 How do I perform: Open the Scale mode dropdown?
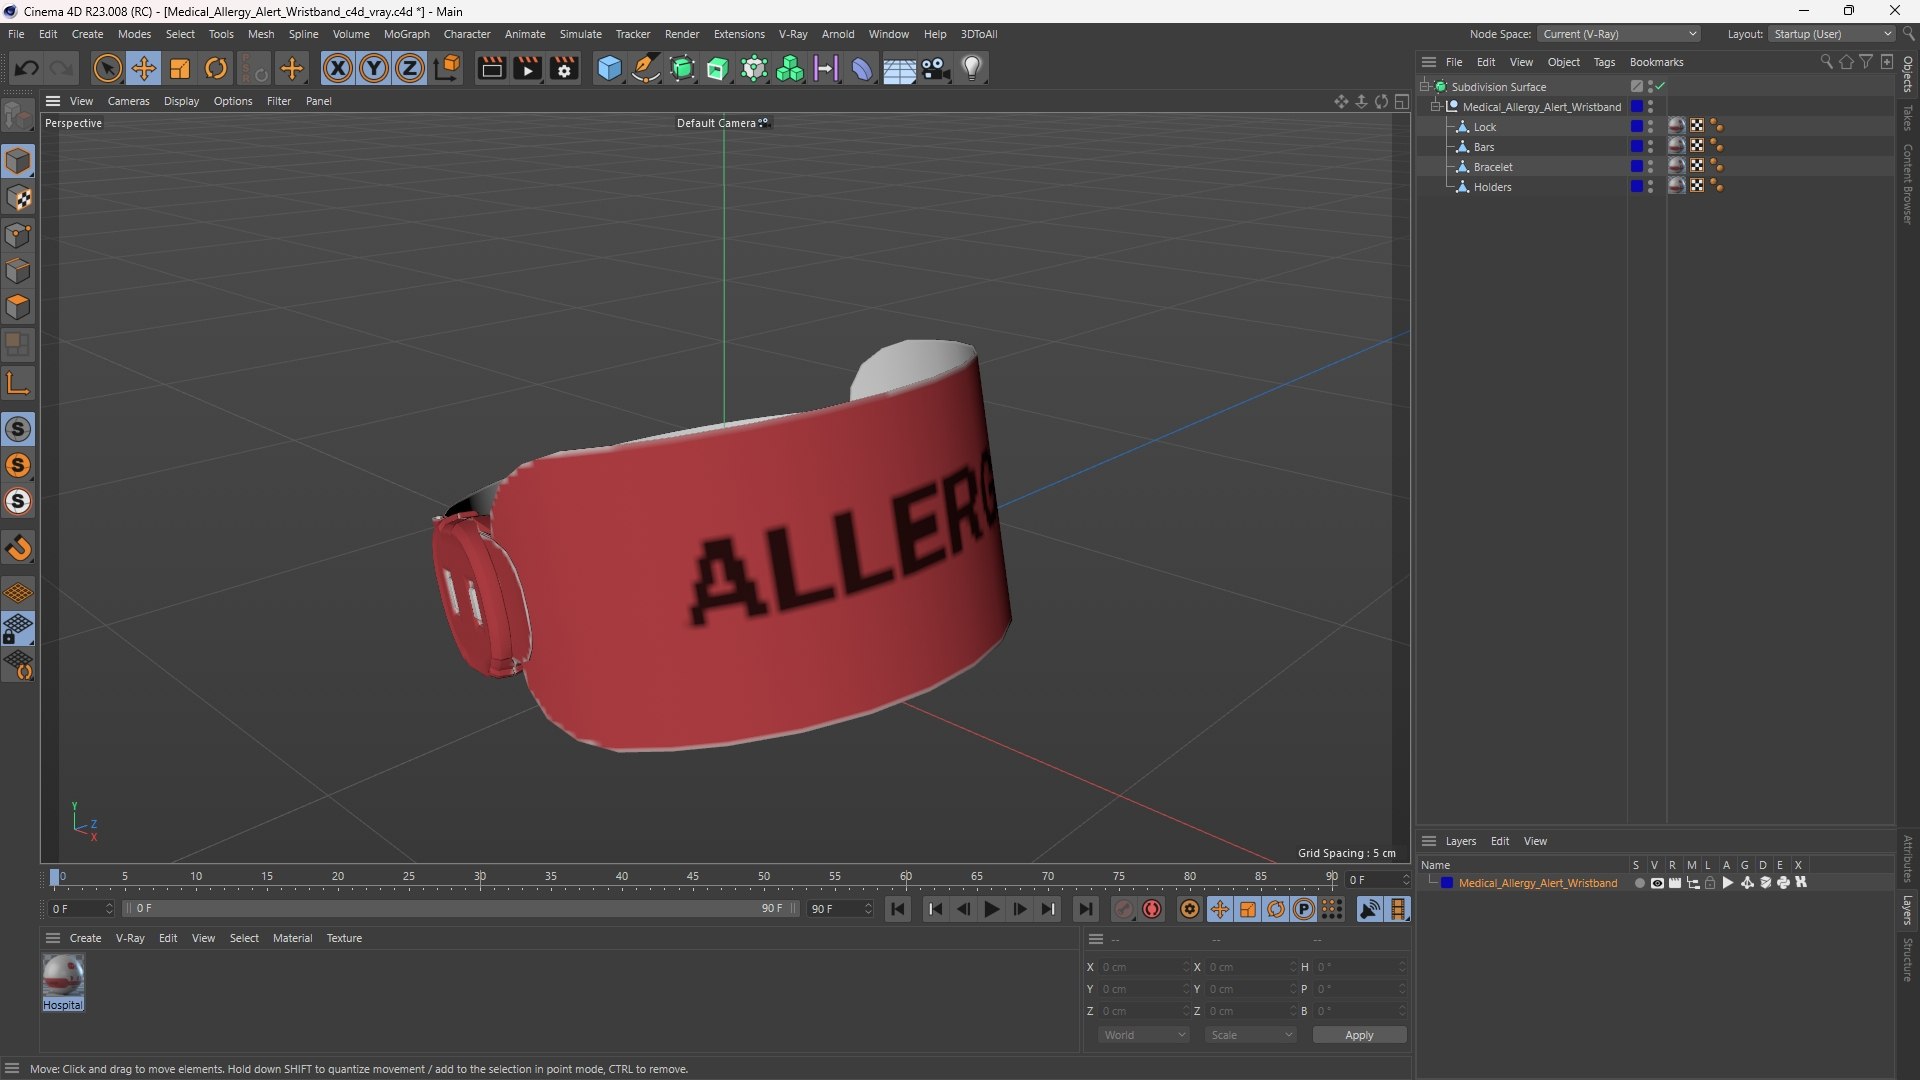[1250, 1035]
